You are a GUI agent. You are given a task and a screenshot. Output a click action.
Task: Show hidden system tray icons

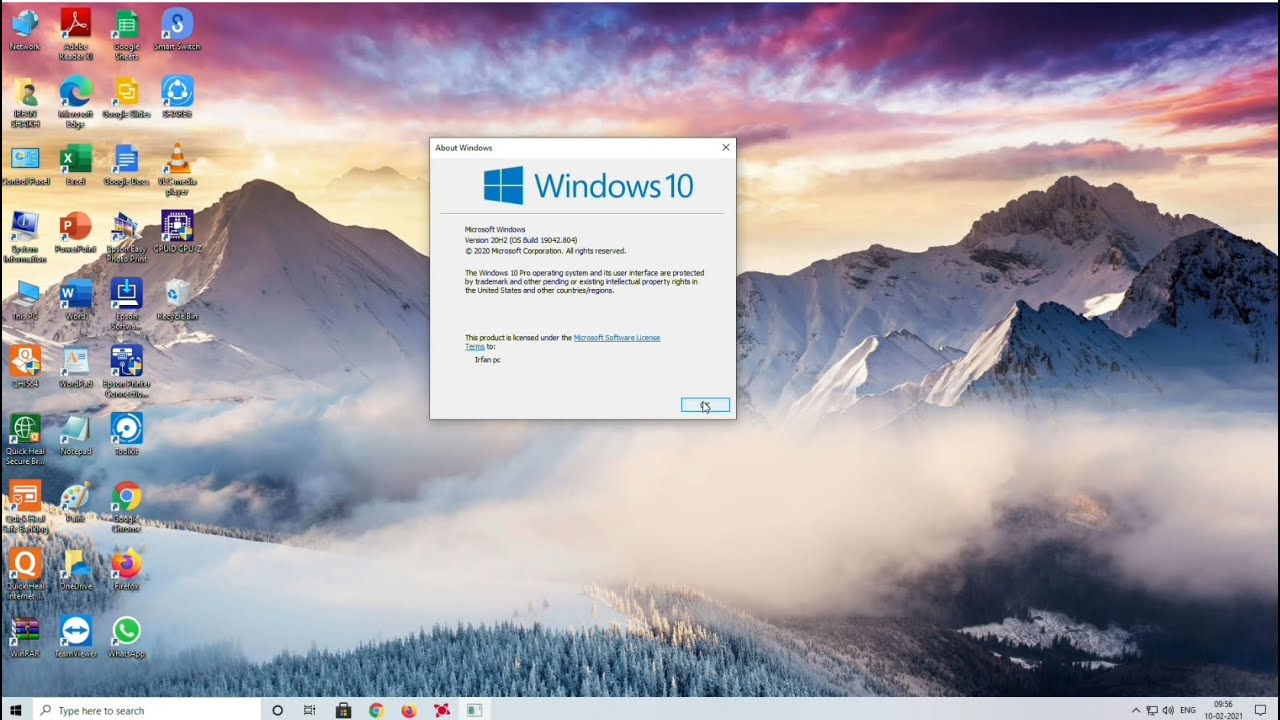coord(1135,710)
